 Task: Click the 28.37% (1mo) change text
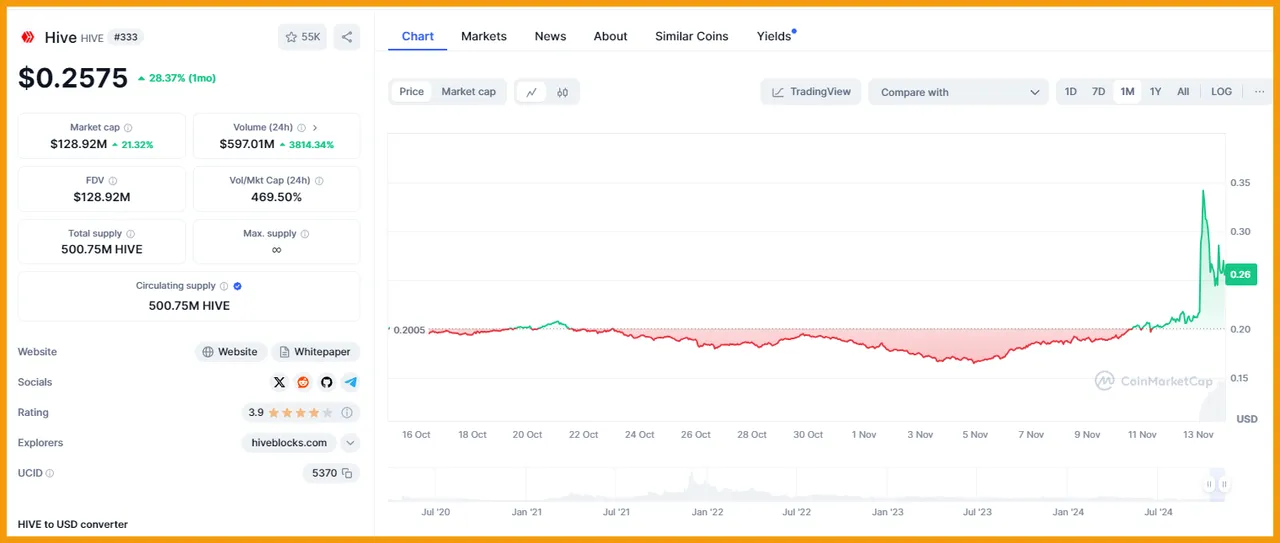[x=182, y=78]
